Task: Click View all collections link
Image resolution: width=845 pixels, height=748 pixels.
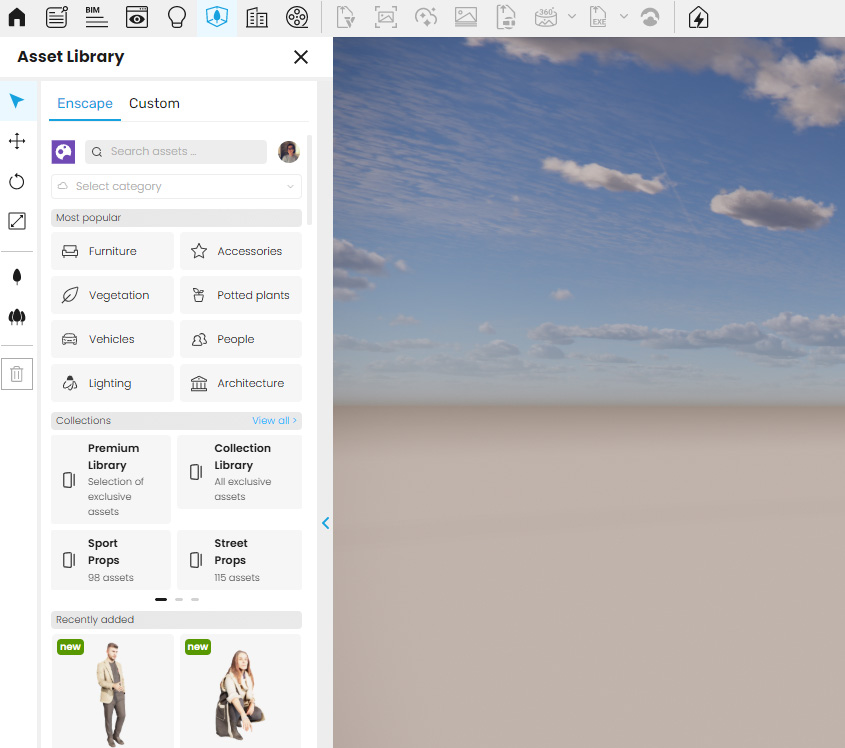Action: tap(274, 420)
